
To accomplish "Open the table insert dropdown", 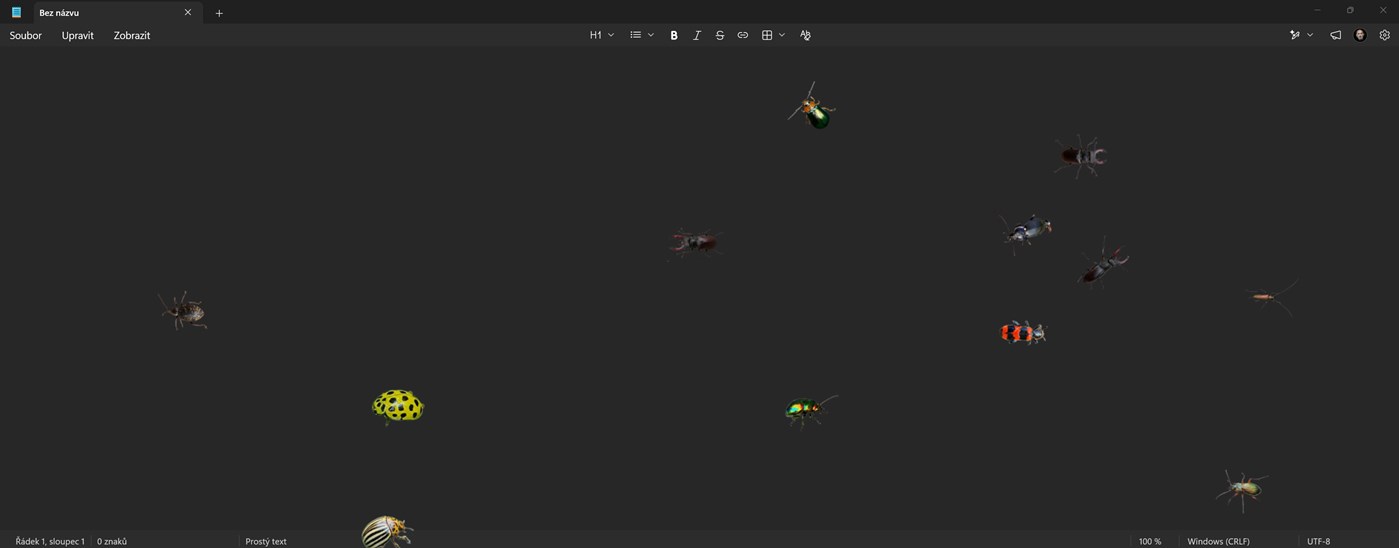I will [x=773, y=35].
